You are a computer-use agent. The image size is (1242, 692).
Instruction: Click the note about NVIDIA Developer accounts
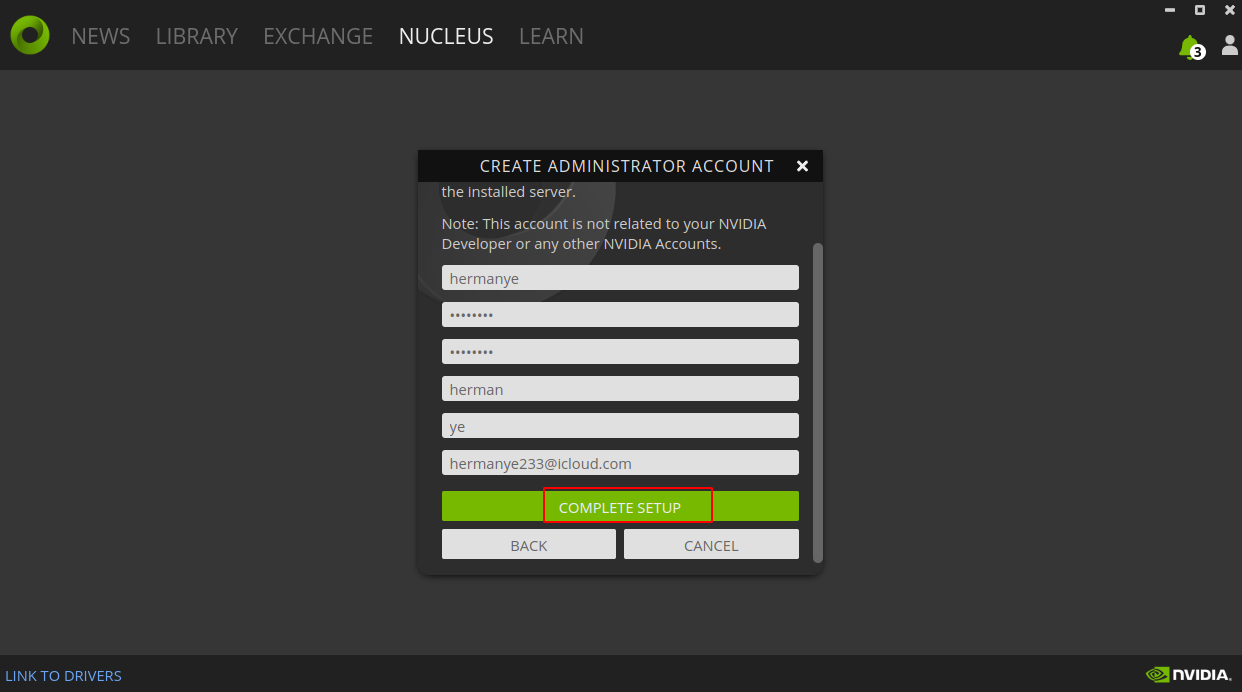pos(604,234)
